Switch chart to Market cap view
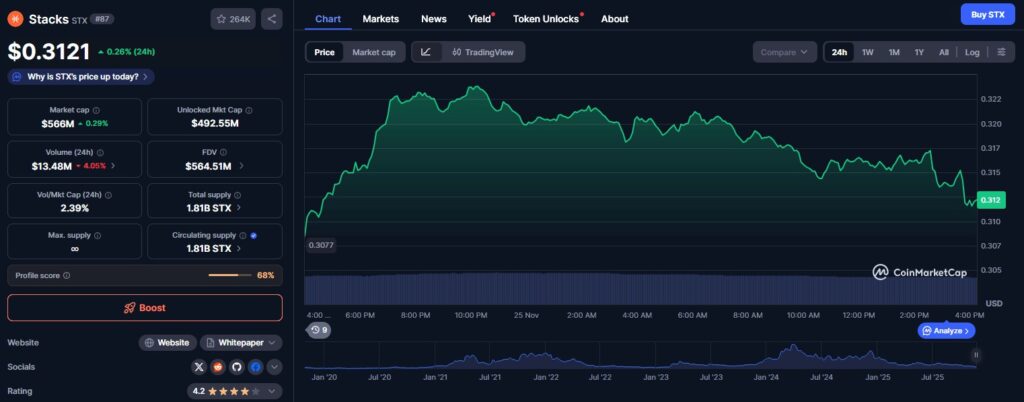Viewport: 1024px width, 402px height. coord(374,52)
